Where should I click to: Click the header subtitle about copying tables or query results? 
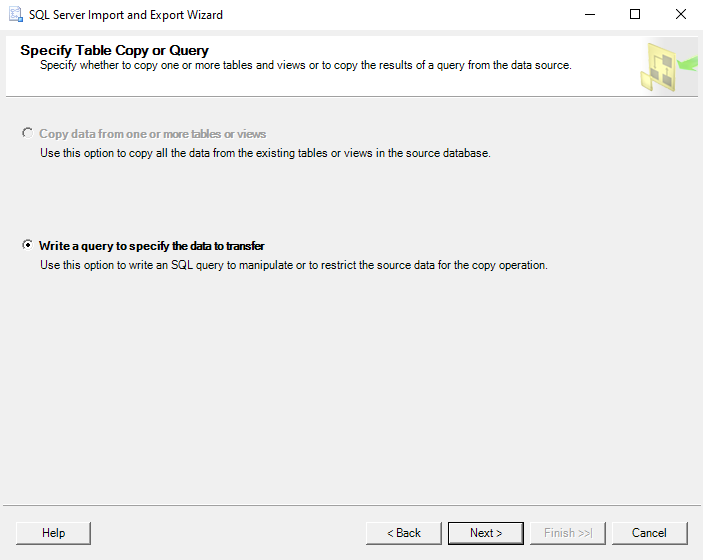pyautogui.click(x=305, y=65)
